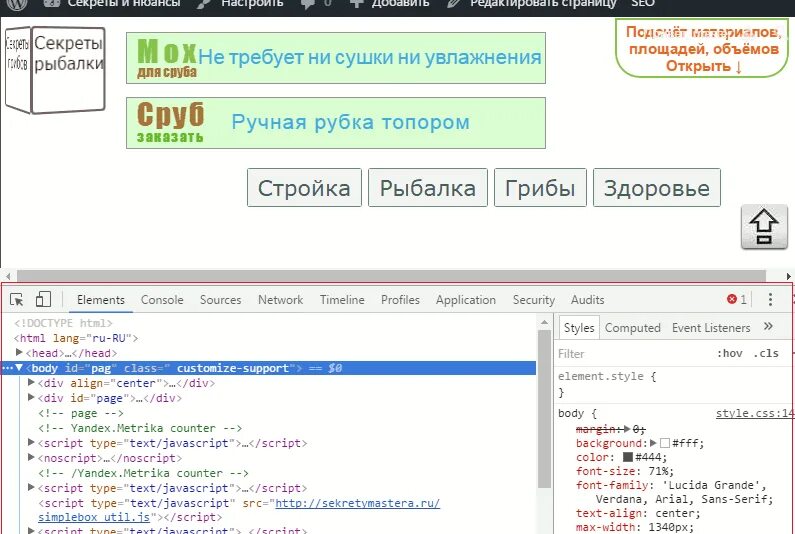
Task: Click the Грибы navigation button
Action: point(540,188)
